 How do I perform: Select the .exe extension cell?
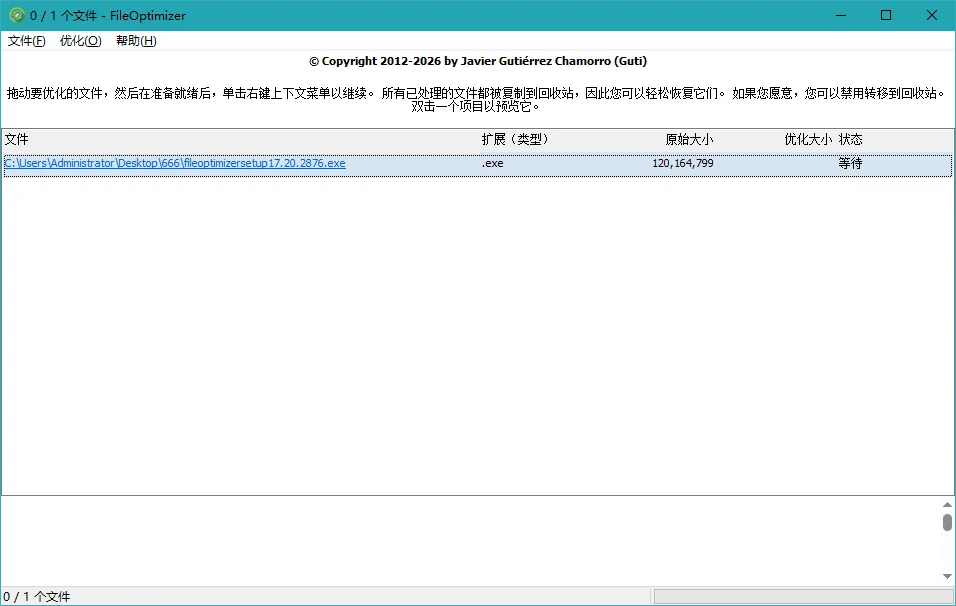[493, 163]
